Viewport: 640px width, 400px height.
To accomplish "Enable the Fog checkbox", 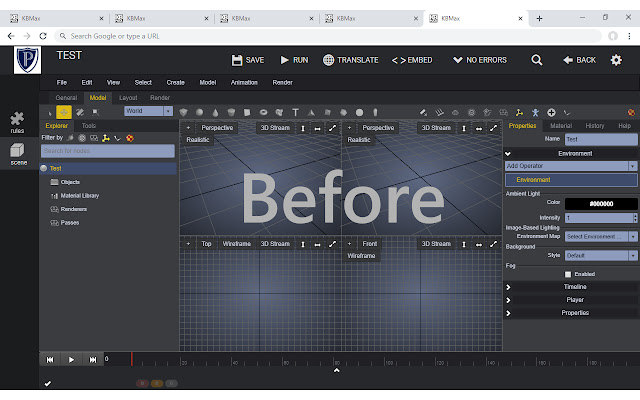I will [x=568, y=273].
